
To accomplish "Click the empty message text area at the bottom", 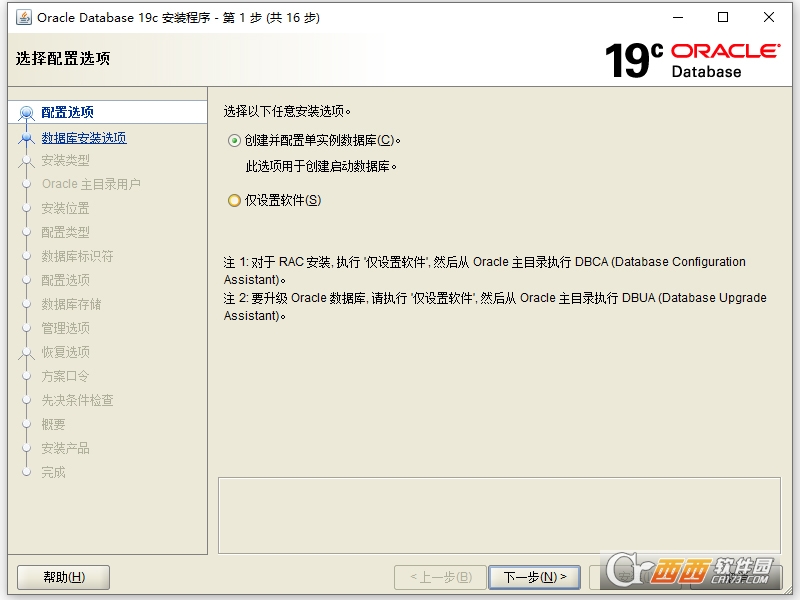I will (x=499, y=515).
